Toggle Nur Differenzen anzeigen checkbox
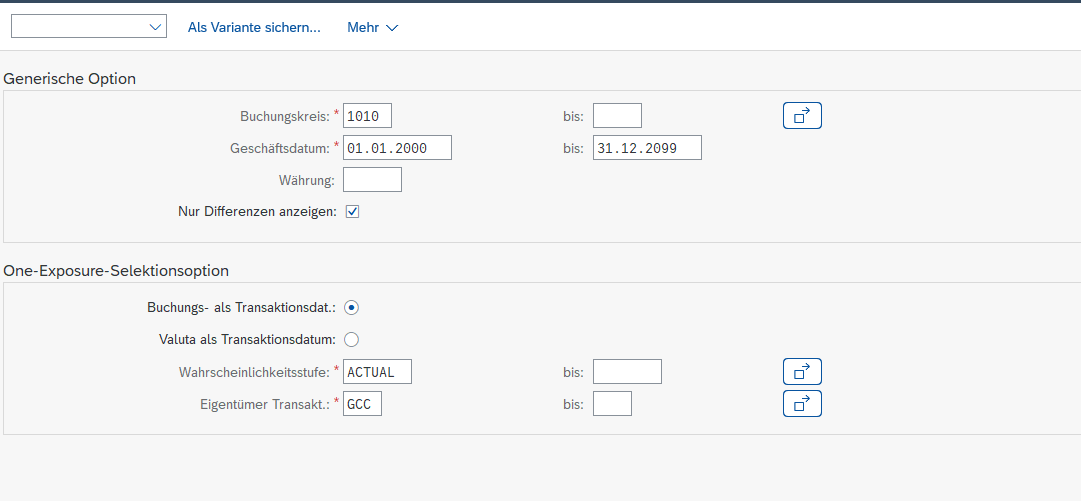Screen dimensions: 1081x501 tap(352, 212)
